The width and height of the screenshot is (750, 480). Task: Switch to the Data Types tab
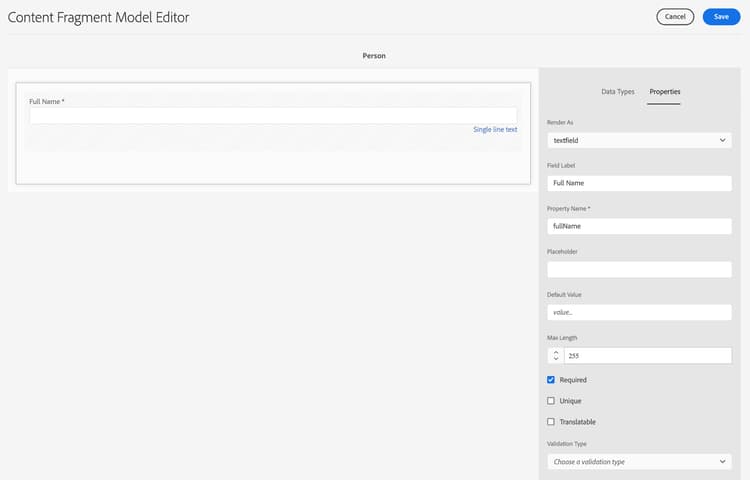pos(618,91)
